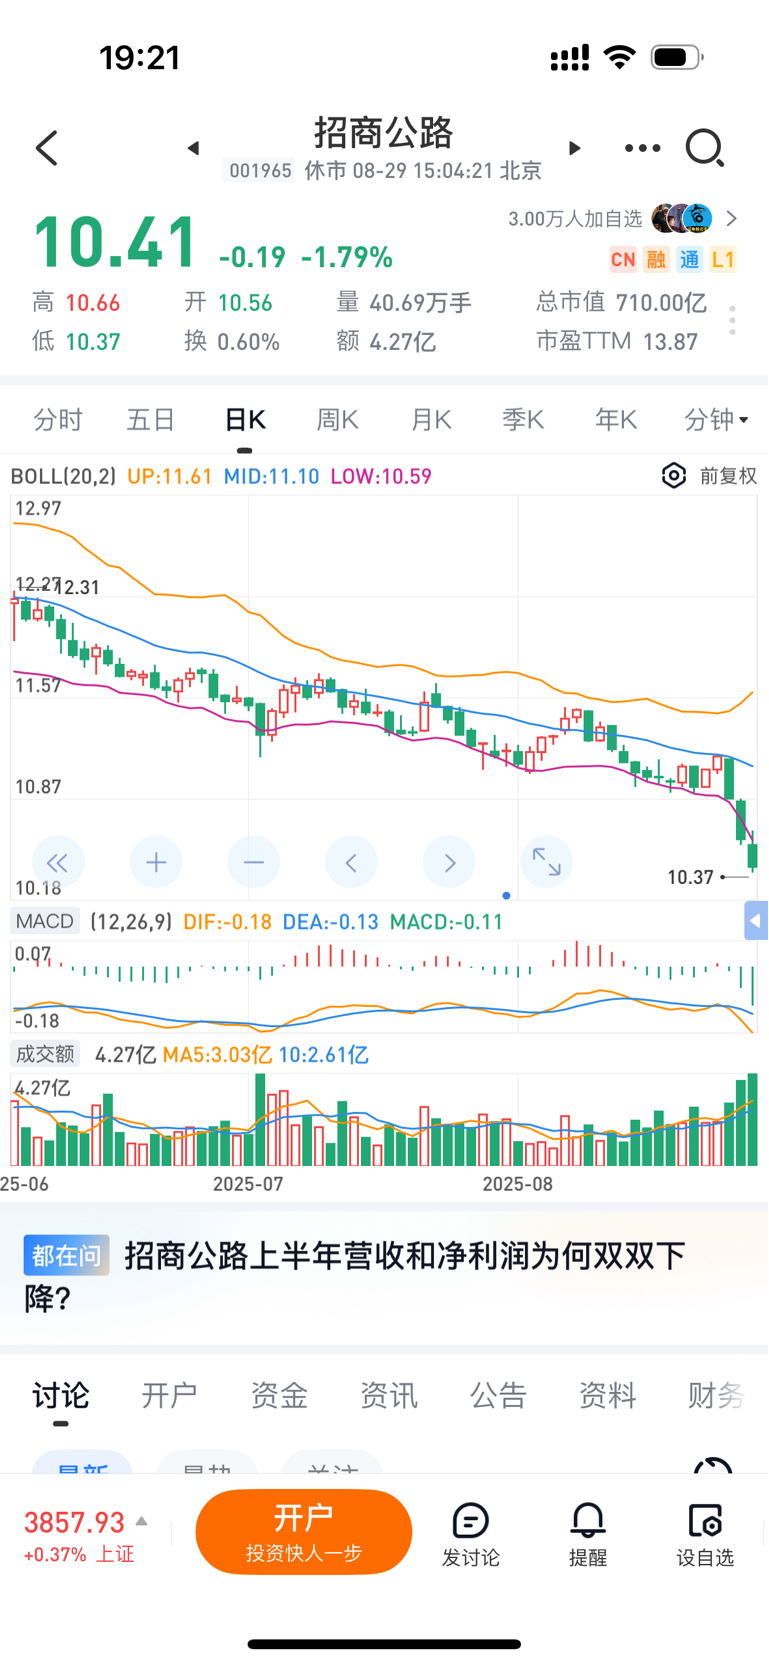Expand side panel blue arrow tab
The width and height of the screenshot is (769, 1665).
(756, 920)
